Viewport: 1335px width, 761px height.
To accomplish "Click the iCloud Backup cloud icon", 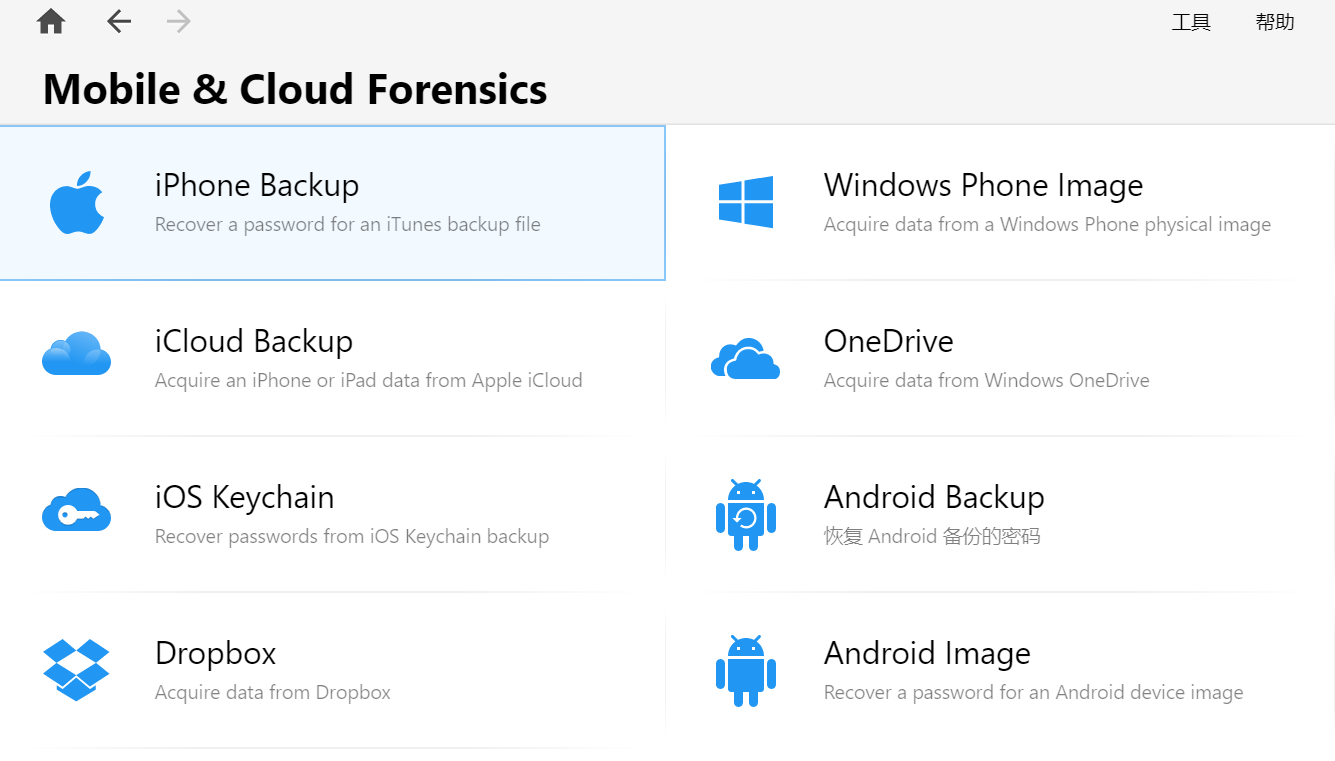I will coord(76,353).
